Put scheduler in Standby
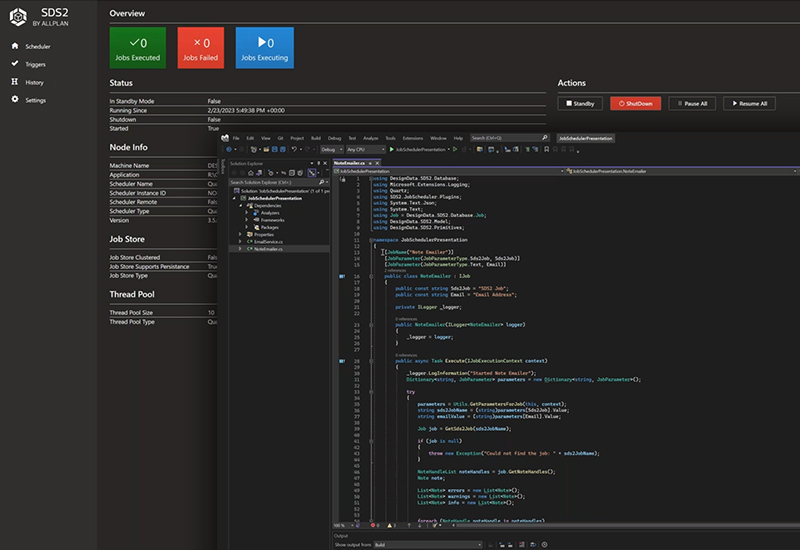 click(580, 104)
